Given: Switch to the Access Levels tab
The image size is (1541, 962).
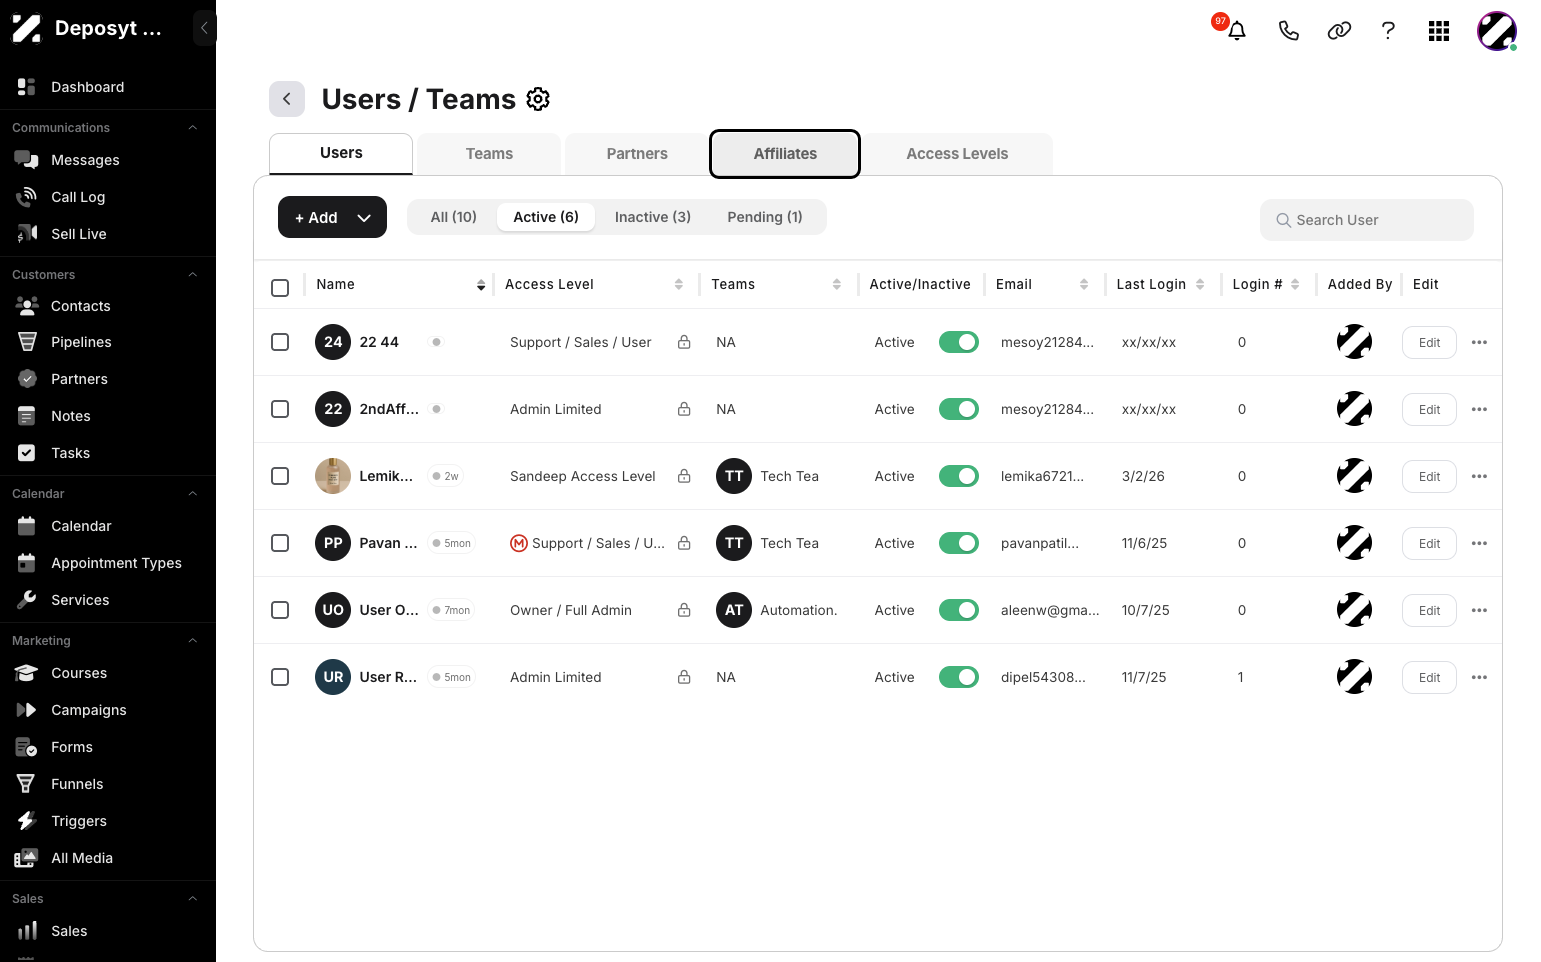Looking at the screenshot, I should point(957,154).
